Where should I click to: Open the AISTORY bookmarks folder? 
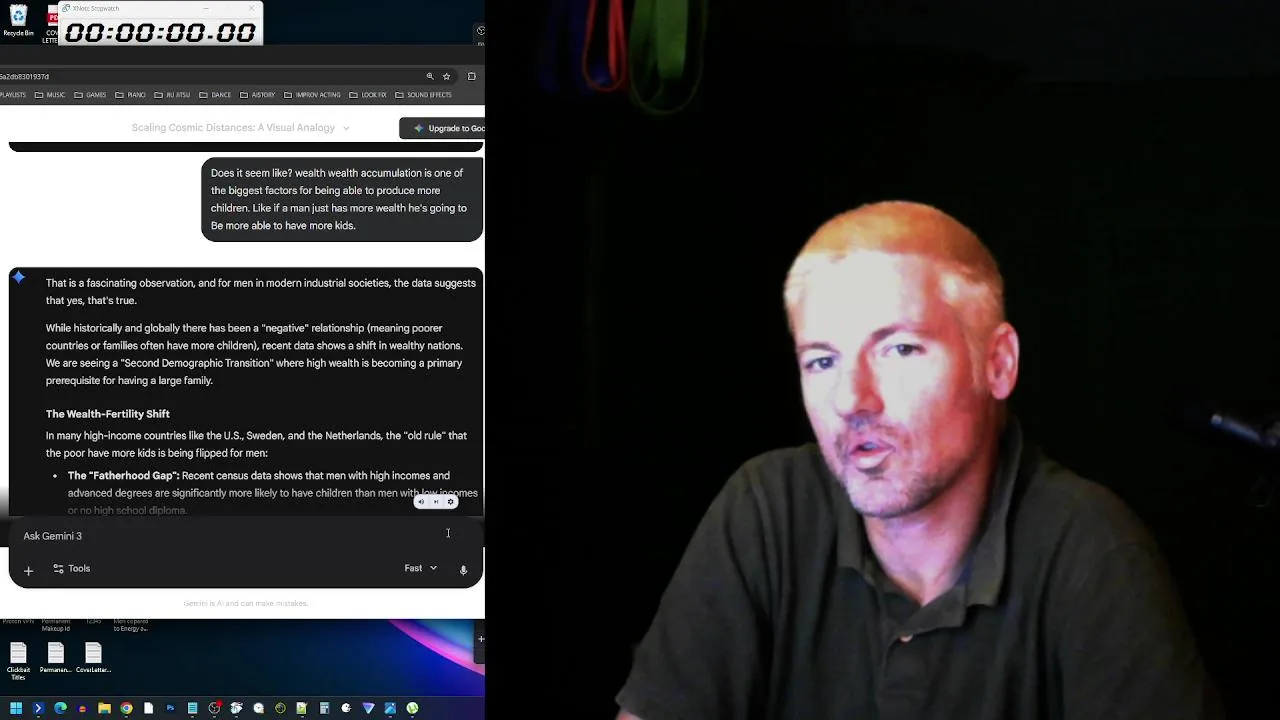coord(257,95)
